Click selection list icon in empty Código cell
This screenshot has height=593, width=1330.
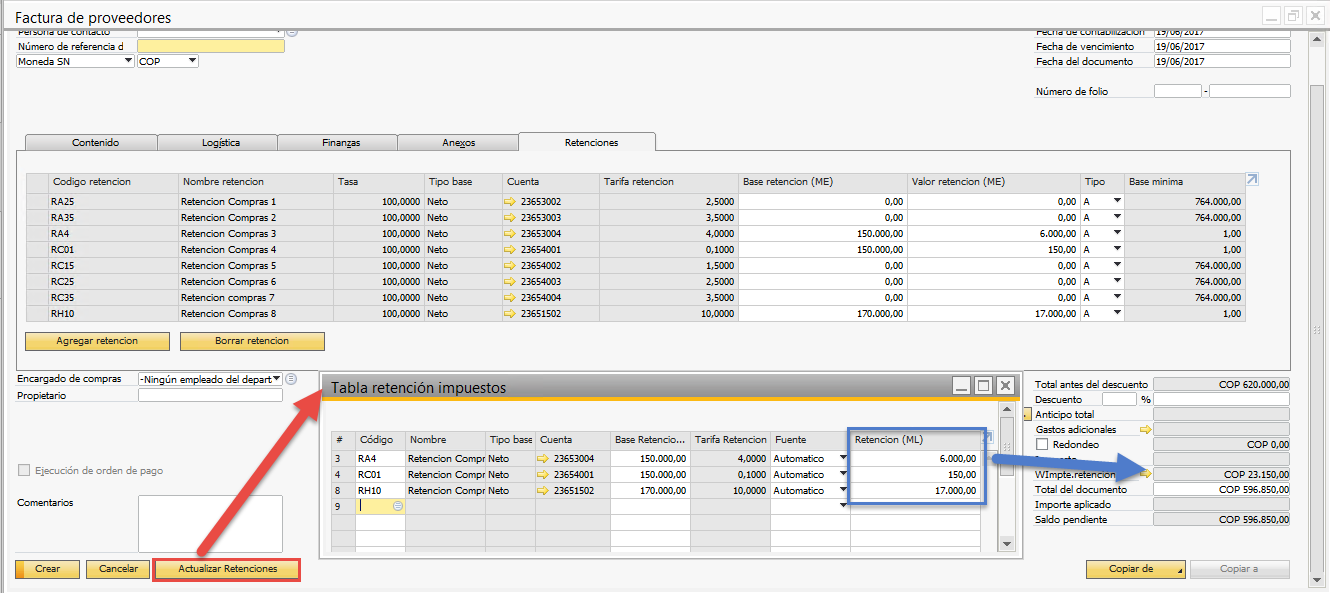point(398,506)
